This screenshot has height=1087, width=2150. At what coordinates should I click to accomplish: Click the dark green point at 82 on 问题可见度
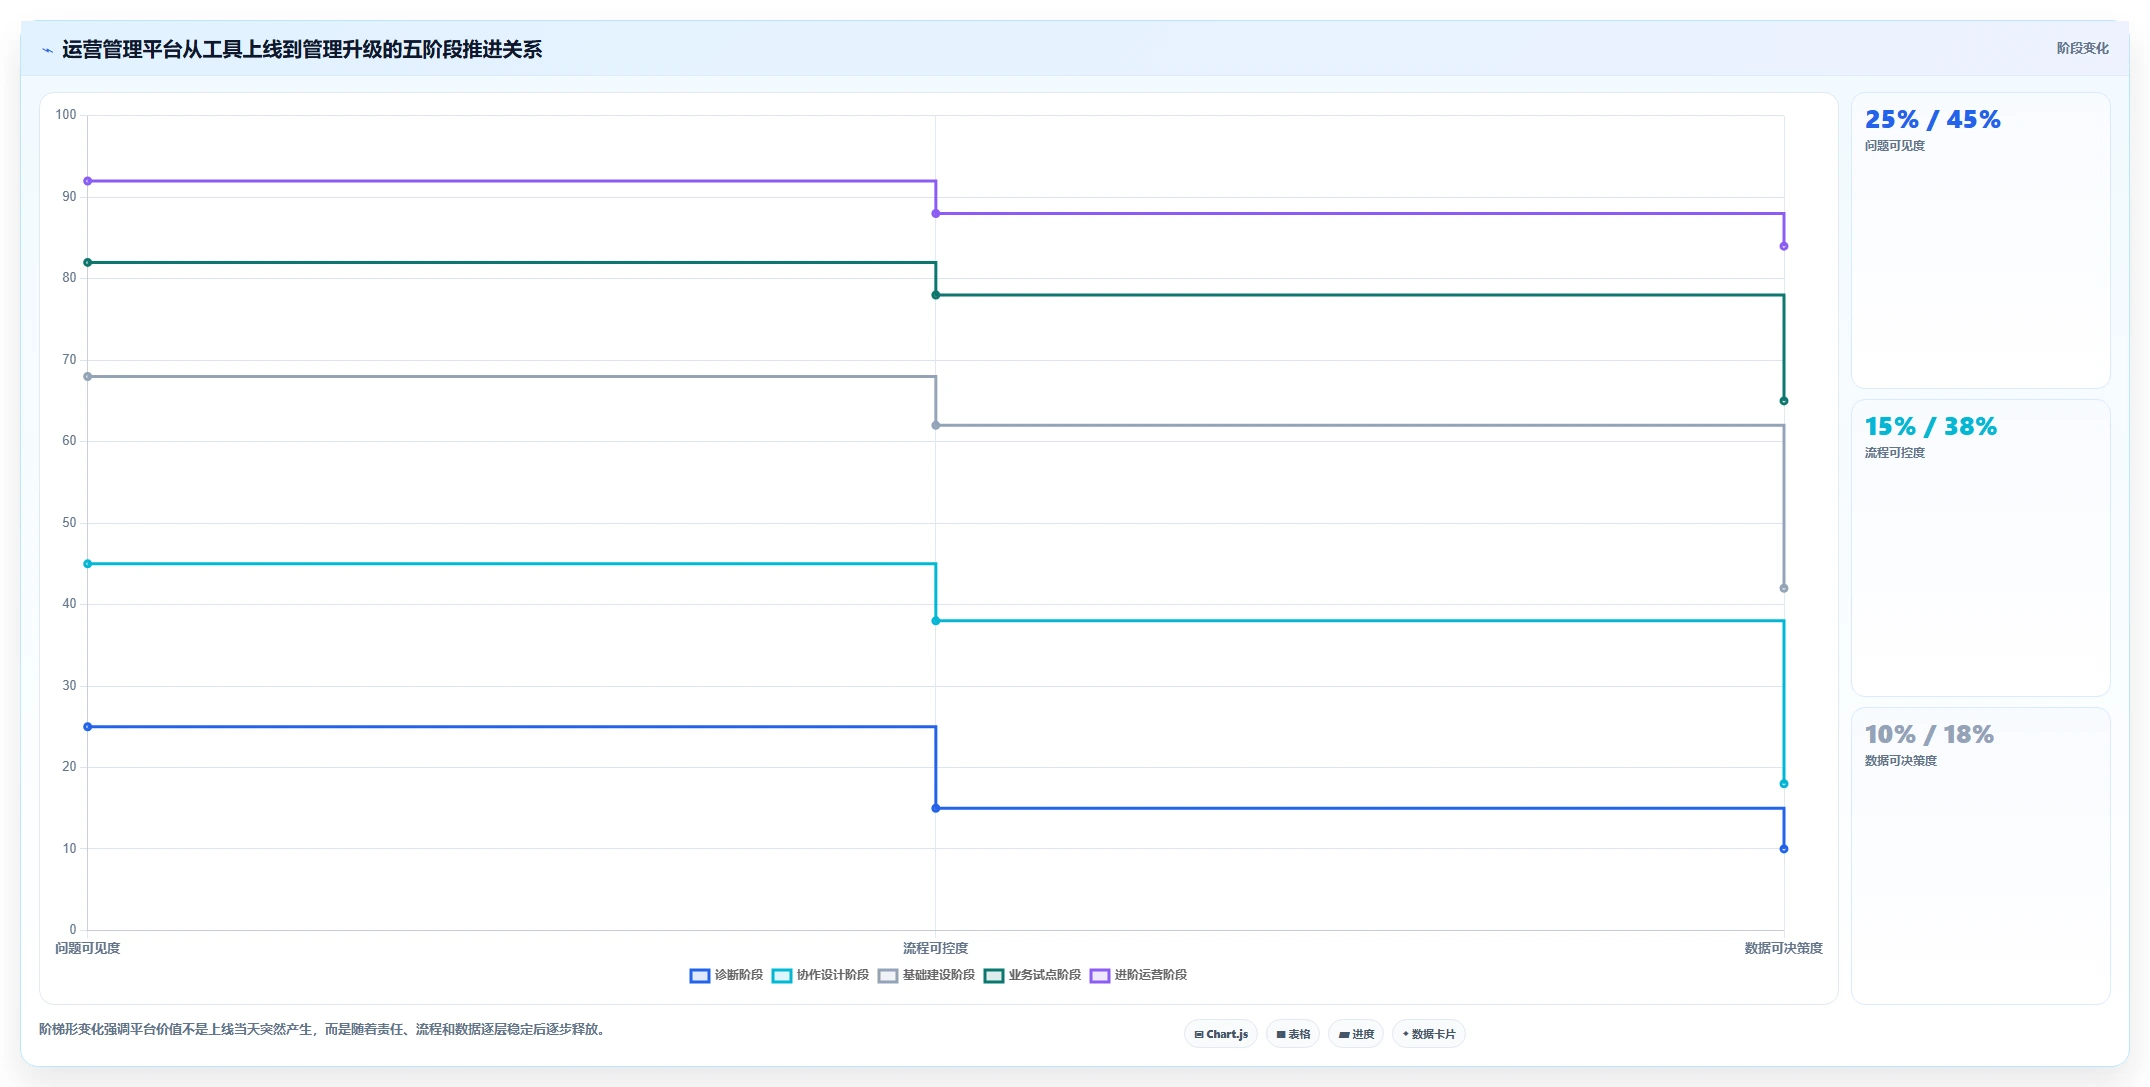tap(88, 262)
